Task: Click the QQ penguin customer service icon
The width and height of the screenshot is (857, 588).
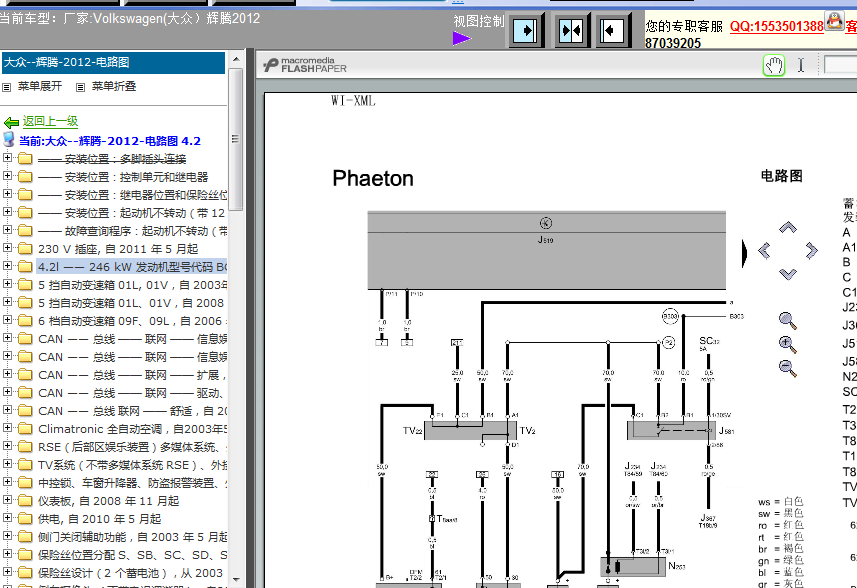Action: coord(834,21)
